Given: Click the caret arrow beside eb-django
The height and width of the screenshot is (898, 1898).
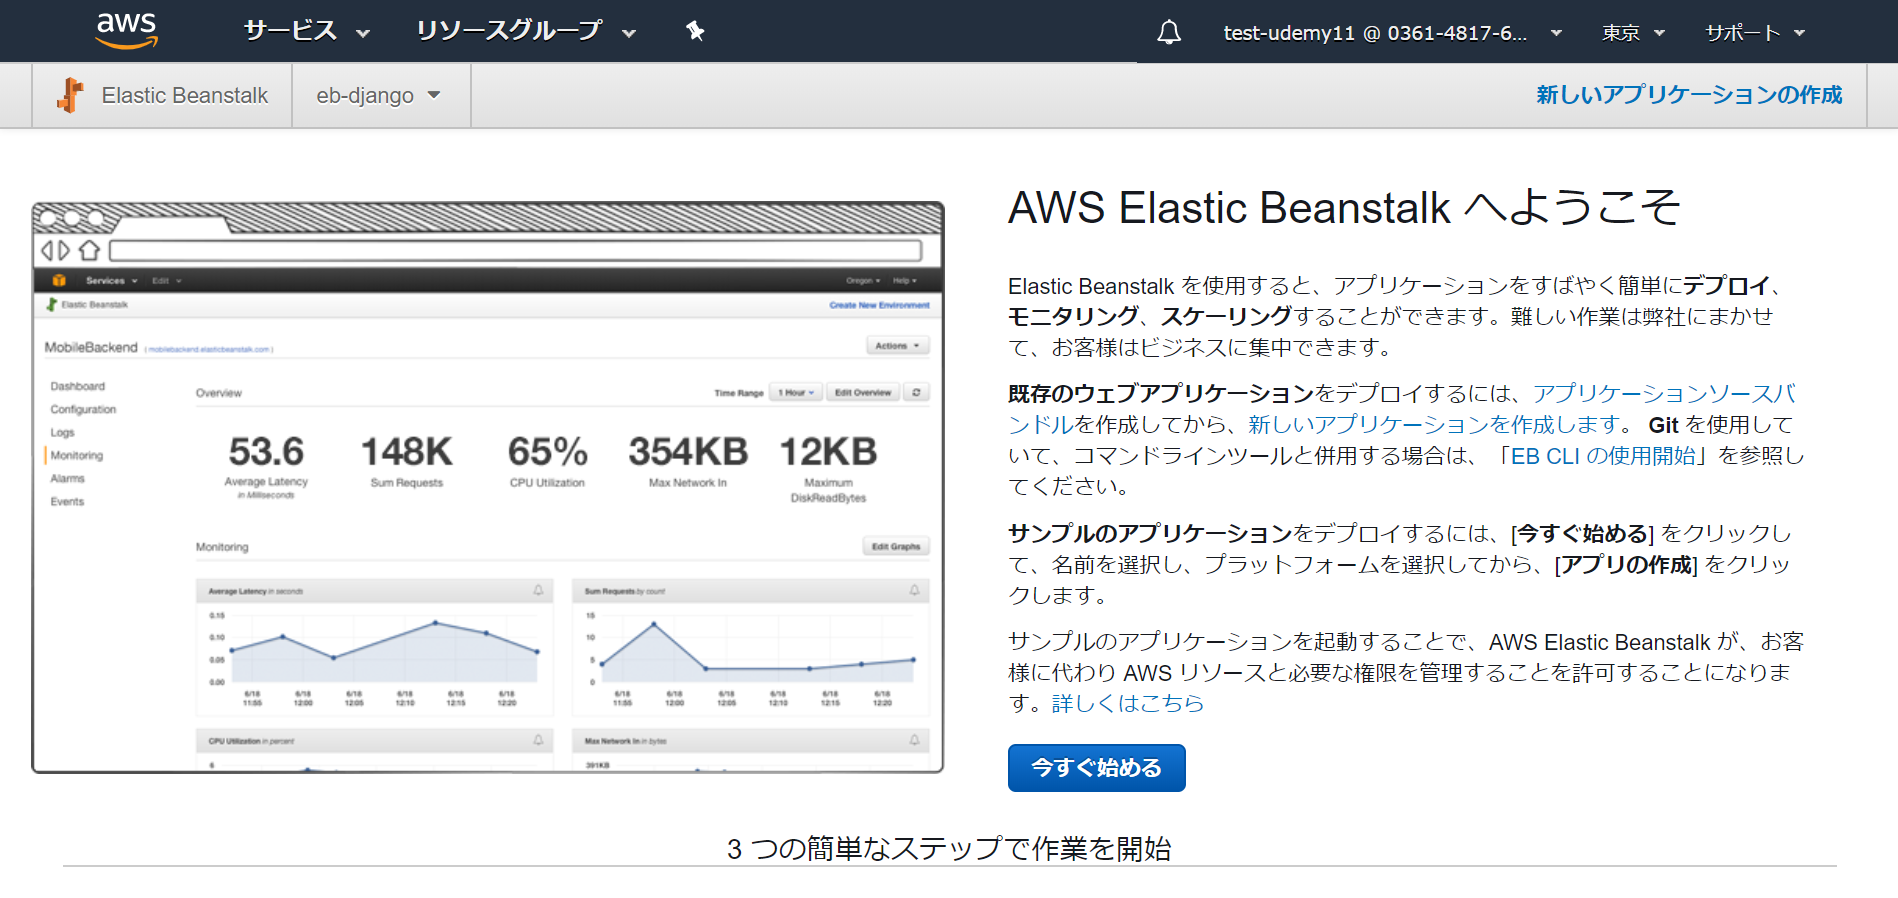Looking at the screenshot, I should (x=434, y=95).
